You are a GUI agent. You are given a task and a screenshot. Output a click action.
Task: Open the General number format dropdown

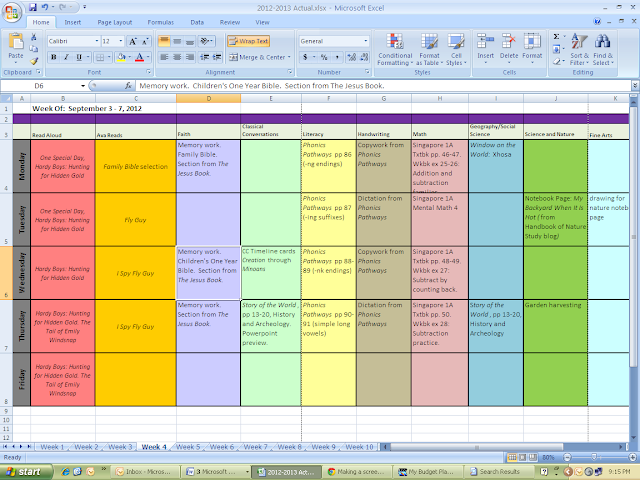365,41
